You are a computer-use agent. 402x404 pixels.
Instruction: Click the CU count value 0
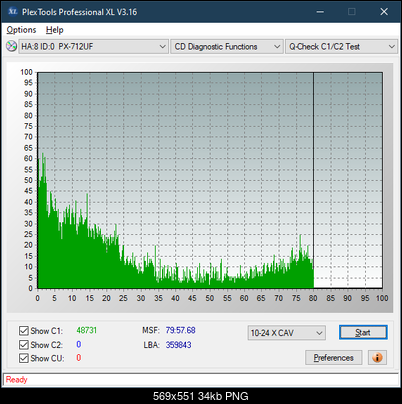[79, 358]
